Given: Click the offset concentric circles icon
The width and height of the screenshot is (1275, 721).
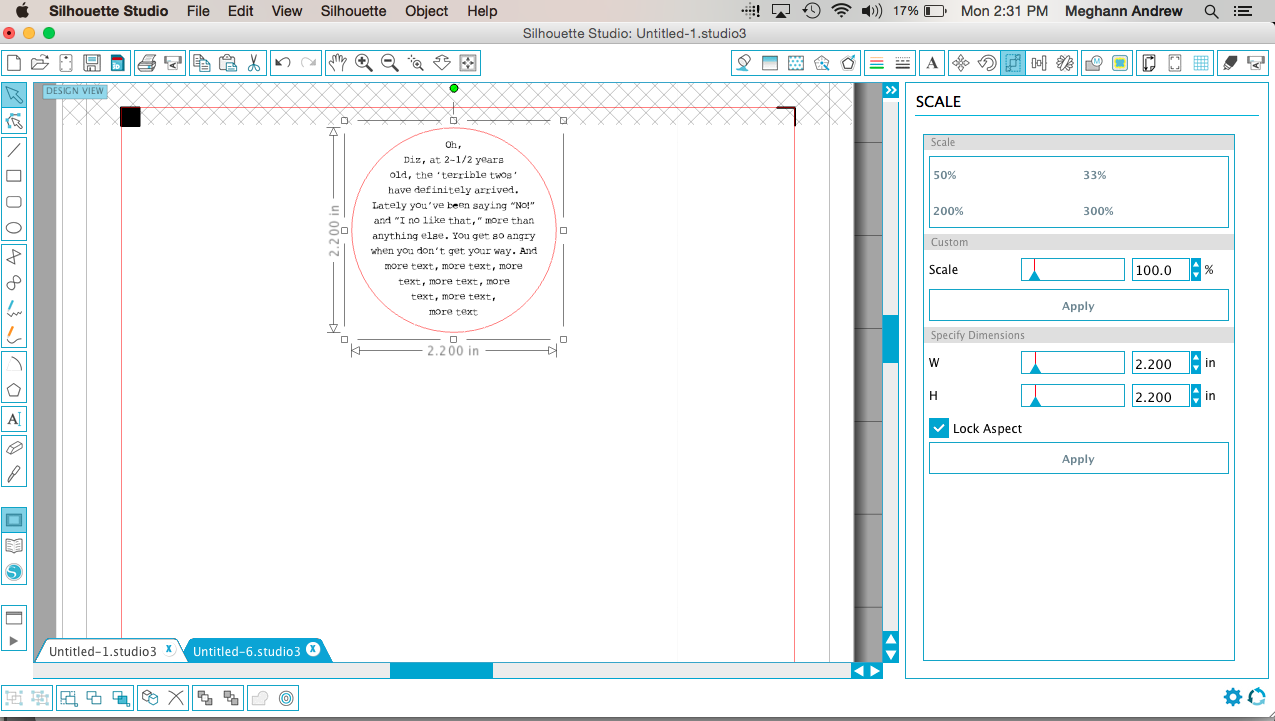Looking at the screenshot, I should click(x=286, y=697).
